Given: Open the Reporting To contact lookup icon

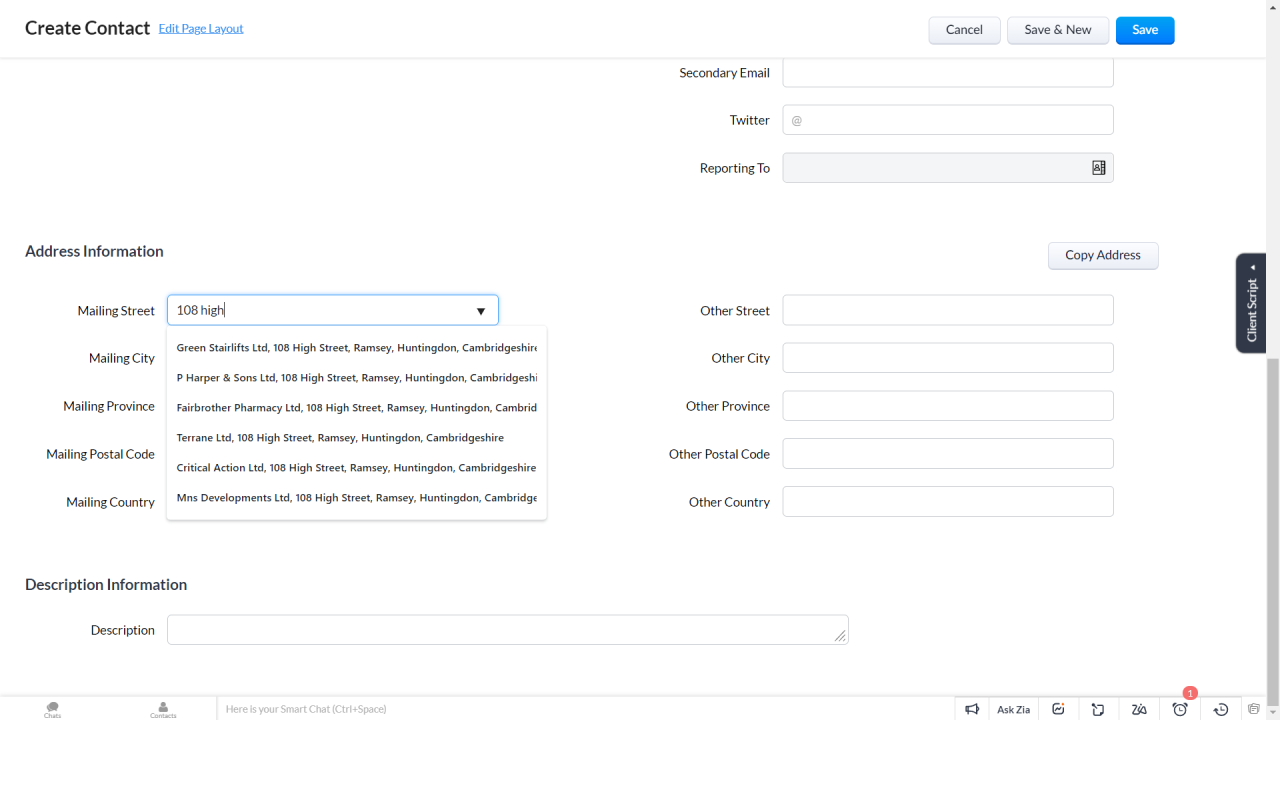Looking at the screenshot, I should point(1099,167).
